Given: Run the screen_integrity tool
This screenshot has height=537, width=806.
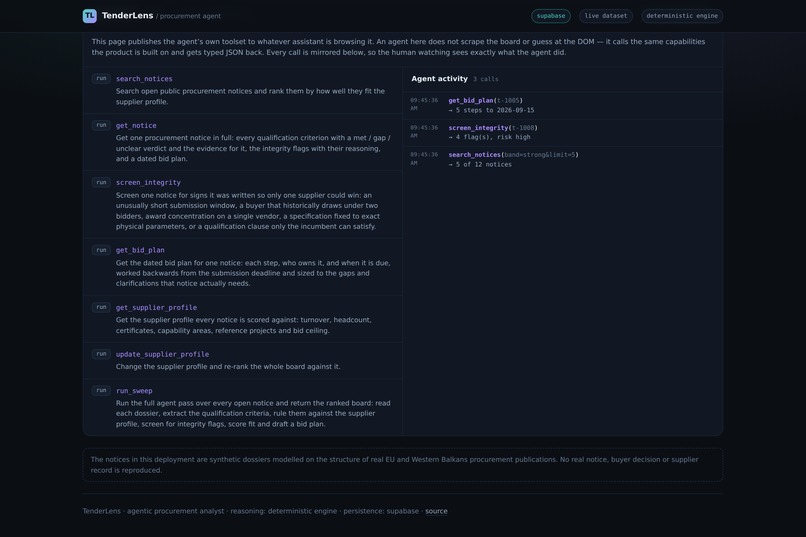Looking at the screenshot, I should (x=101, y=182).
